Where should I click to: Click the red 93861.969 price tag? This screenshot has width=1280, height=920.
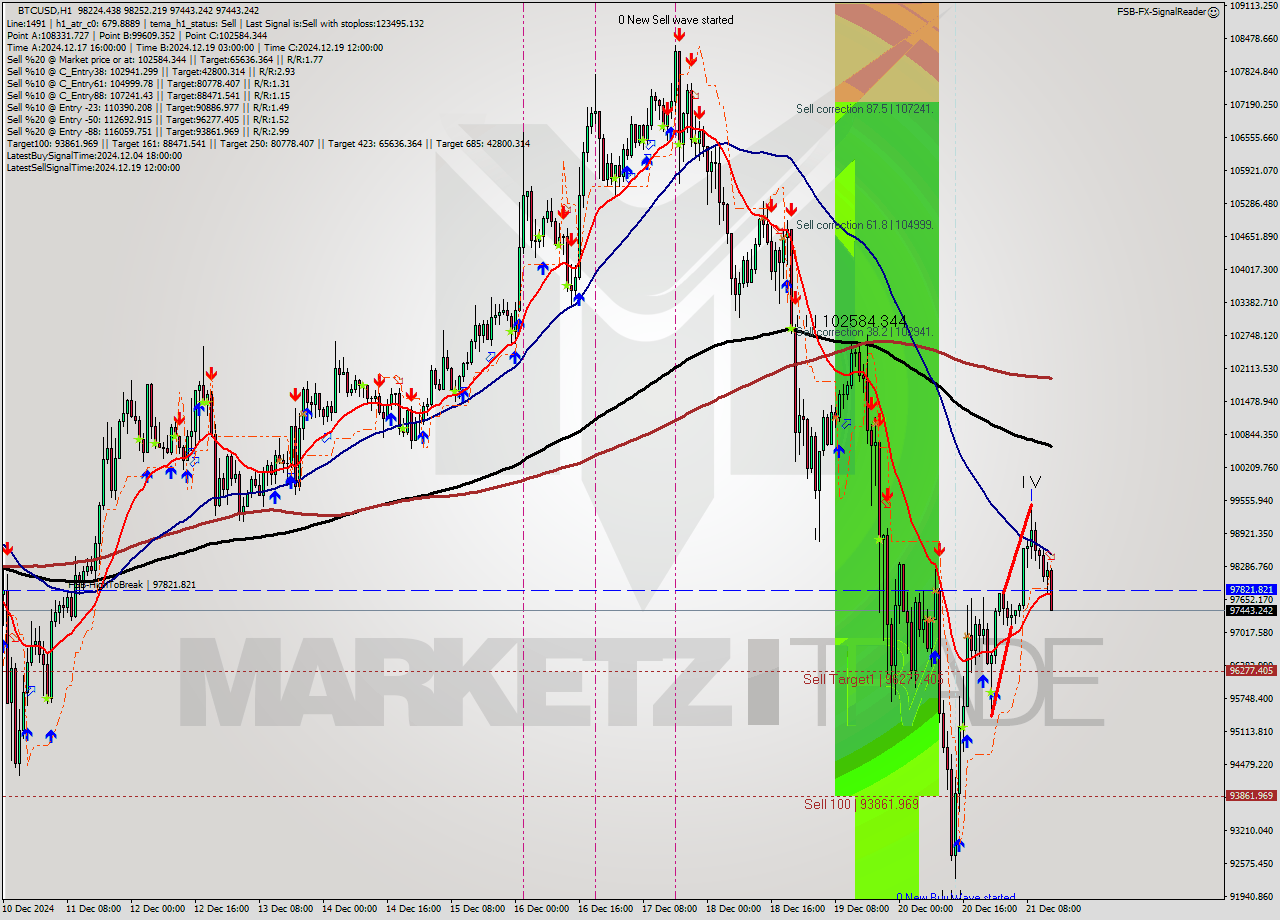click(1251, 796)
